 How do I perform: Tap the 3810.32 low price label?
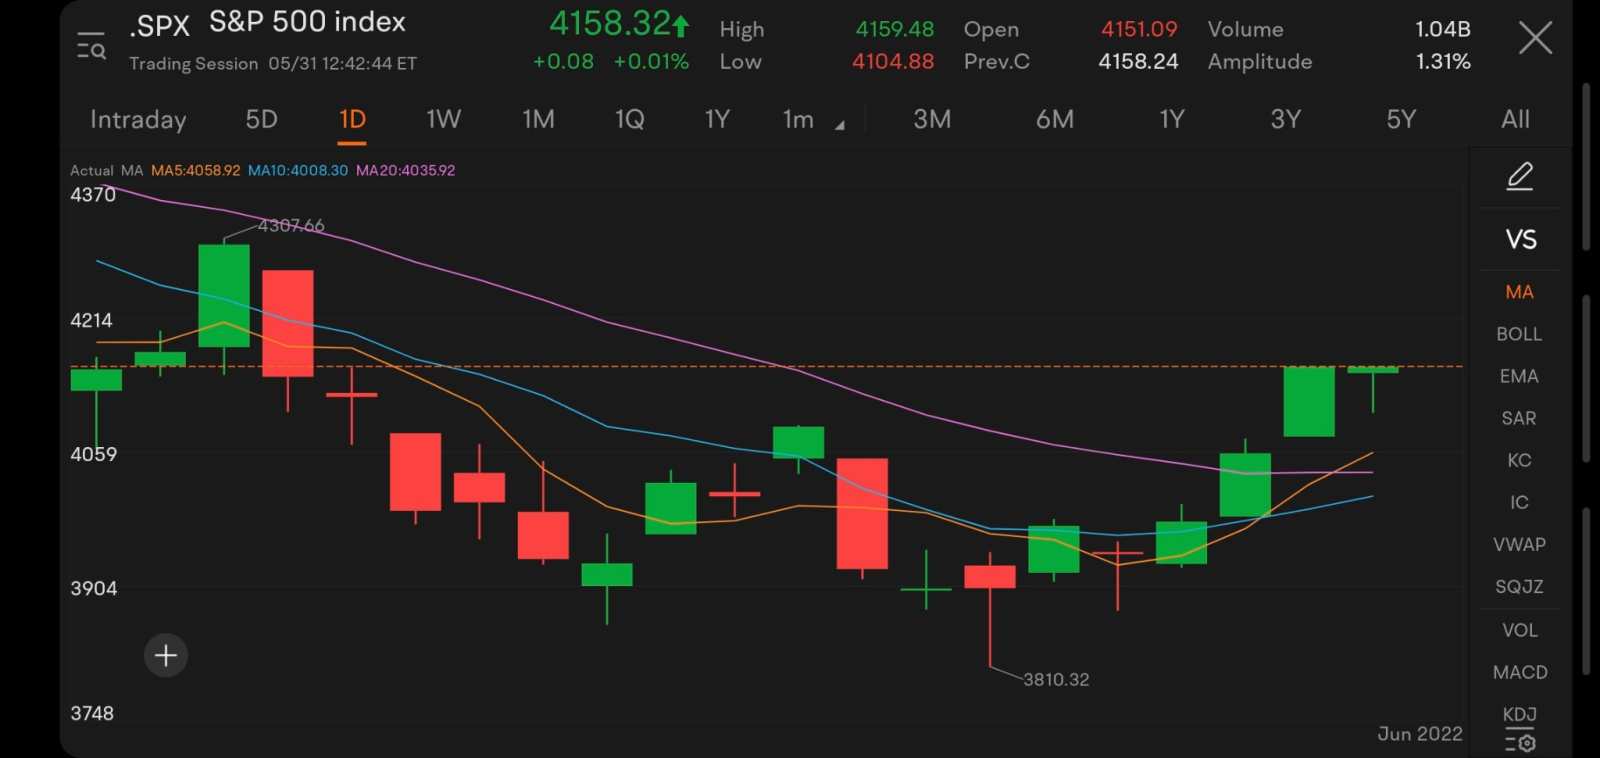point(1056,680)
